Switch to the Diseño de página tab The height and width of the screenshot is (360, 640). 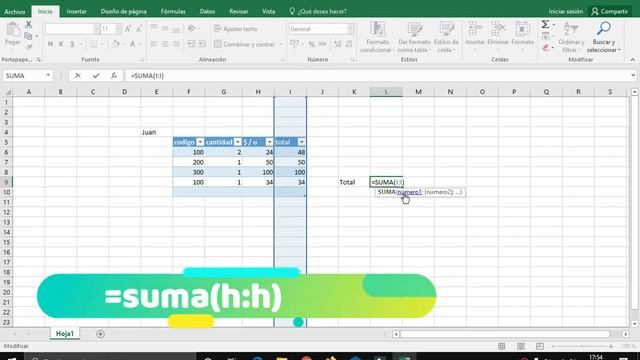coord(124,11)
